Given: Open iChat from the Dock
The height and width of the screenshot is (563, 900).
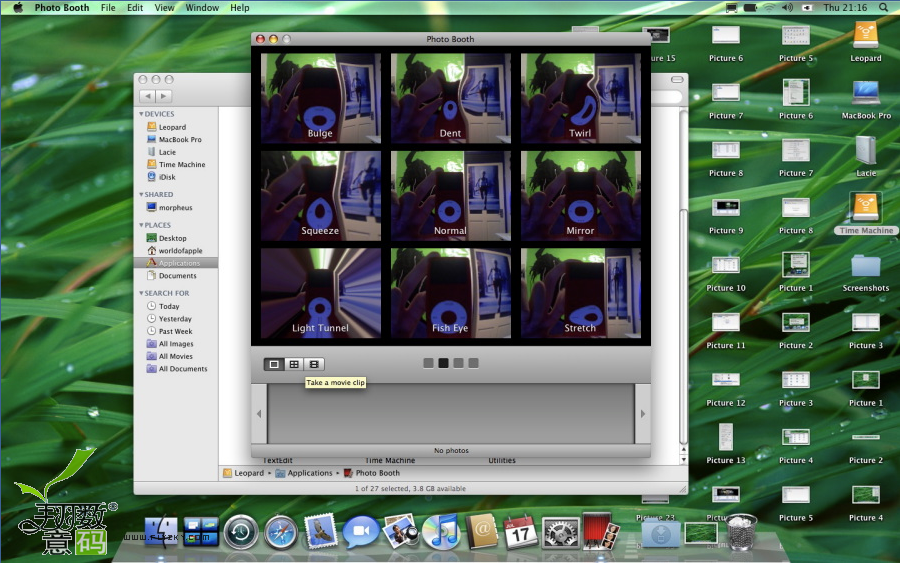Looking at the screenshot, I should (x=360, y=531).
